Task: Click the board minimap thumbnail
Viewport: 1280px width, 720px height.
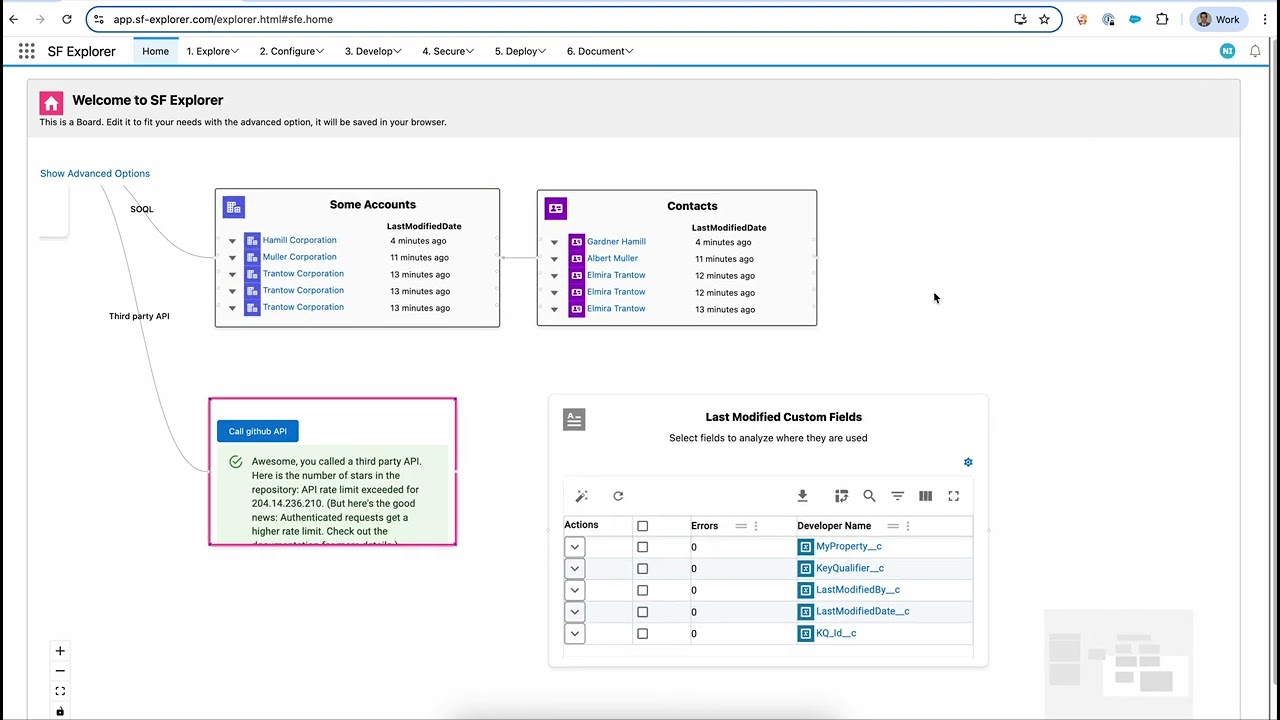Action: coord(1118,654)
